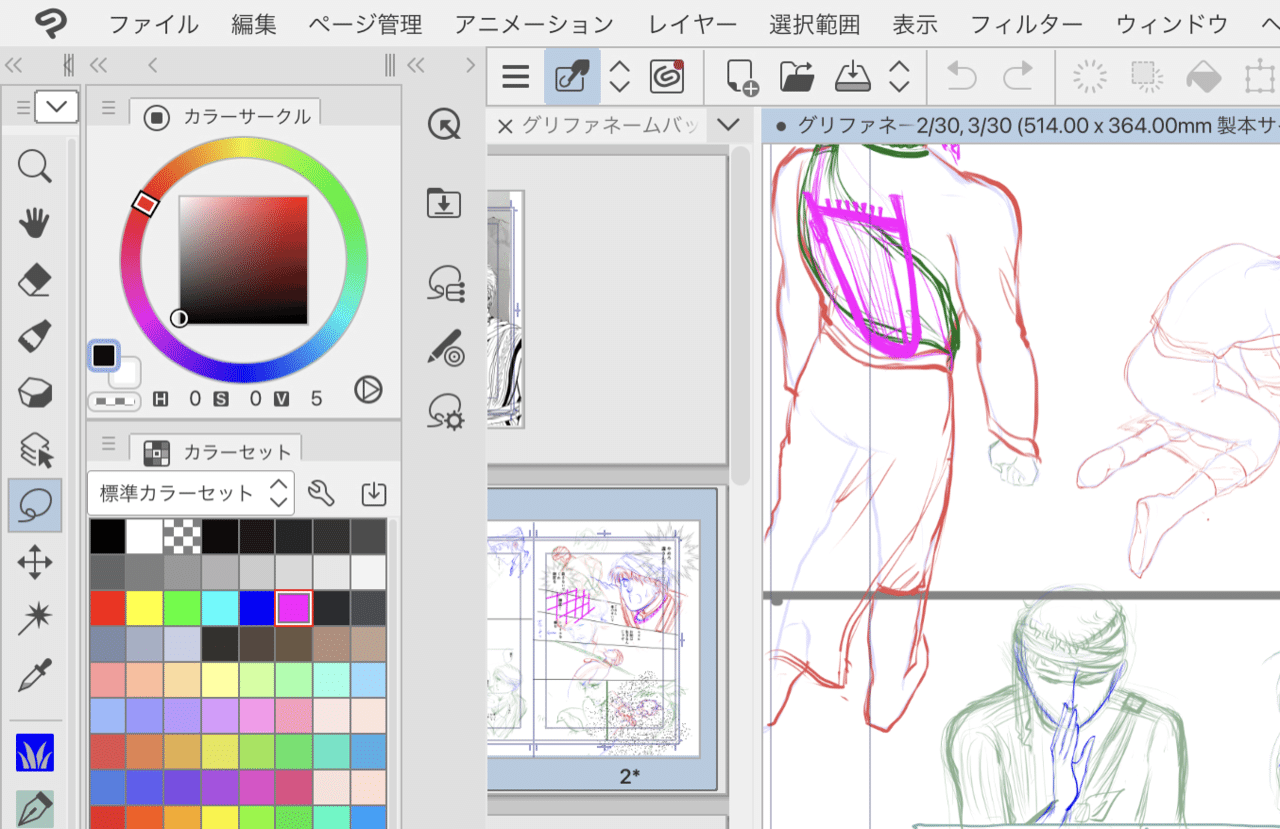The width and height of the screenshot is (1280, 829).
Task: Click the dashed selection-area toolbar icon
Action: [1146, 77]
